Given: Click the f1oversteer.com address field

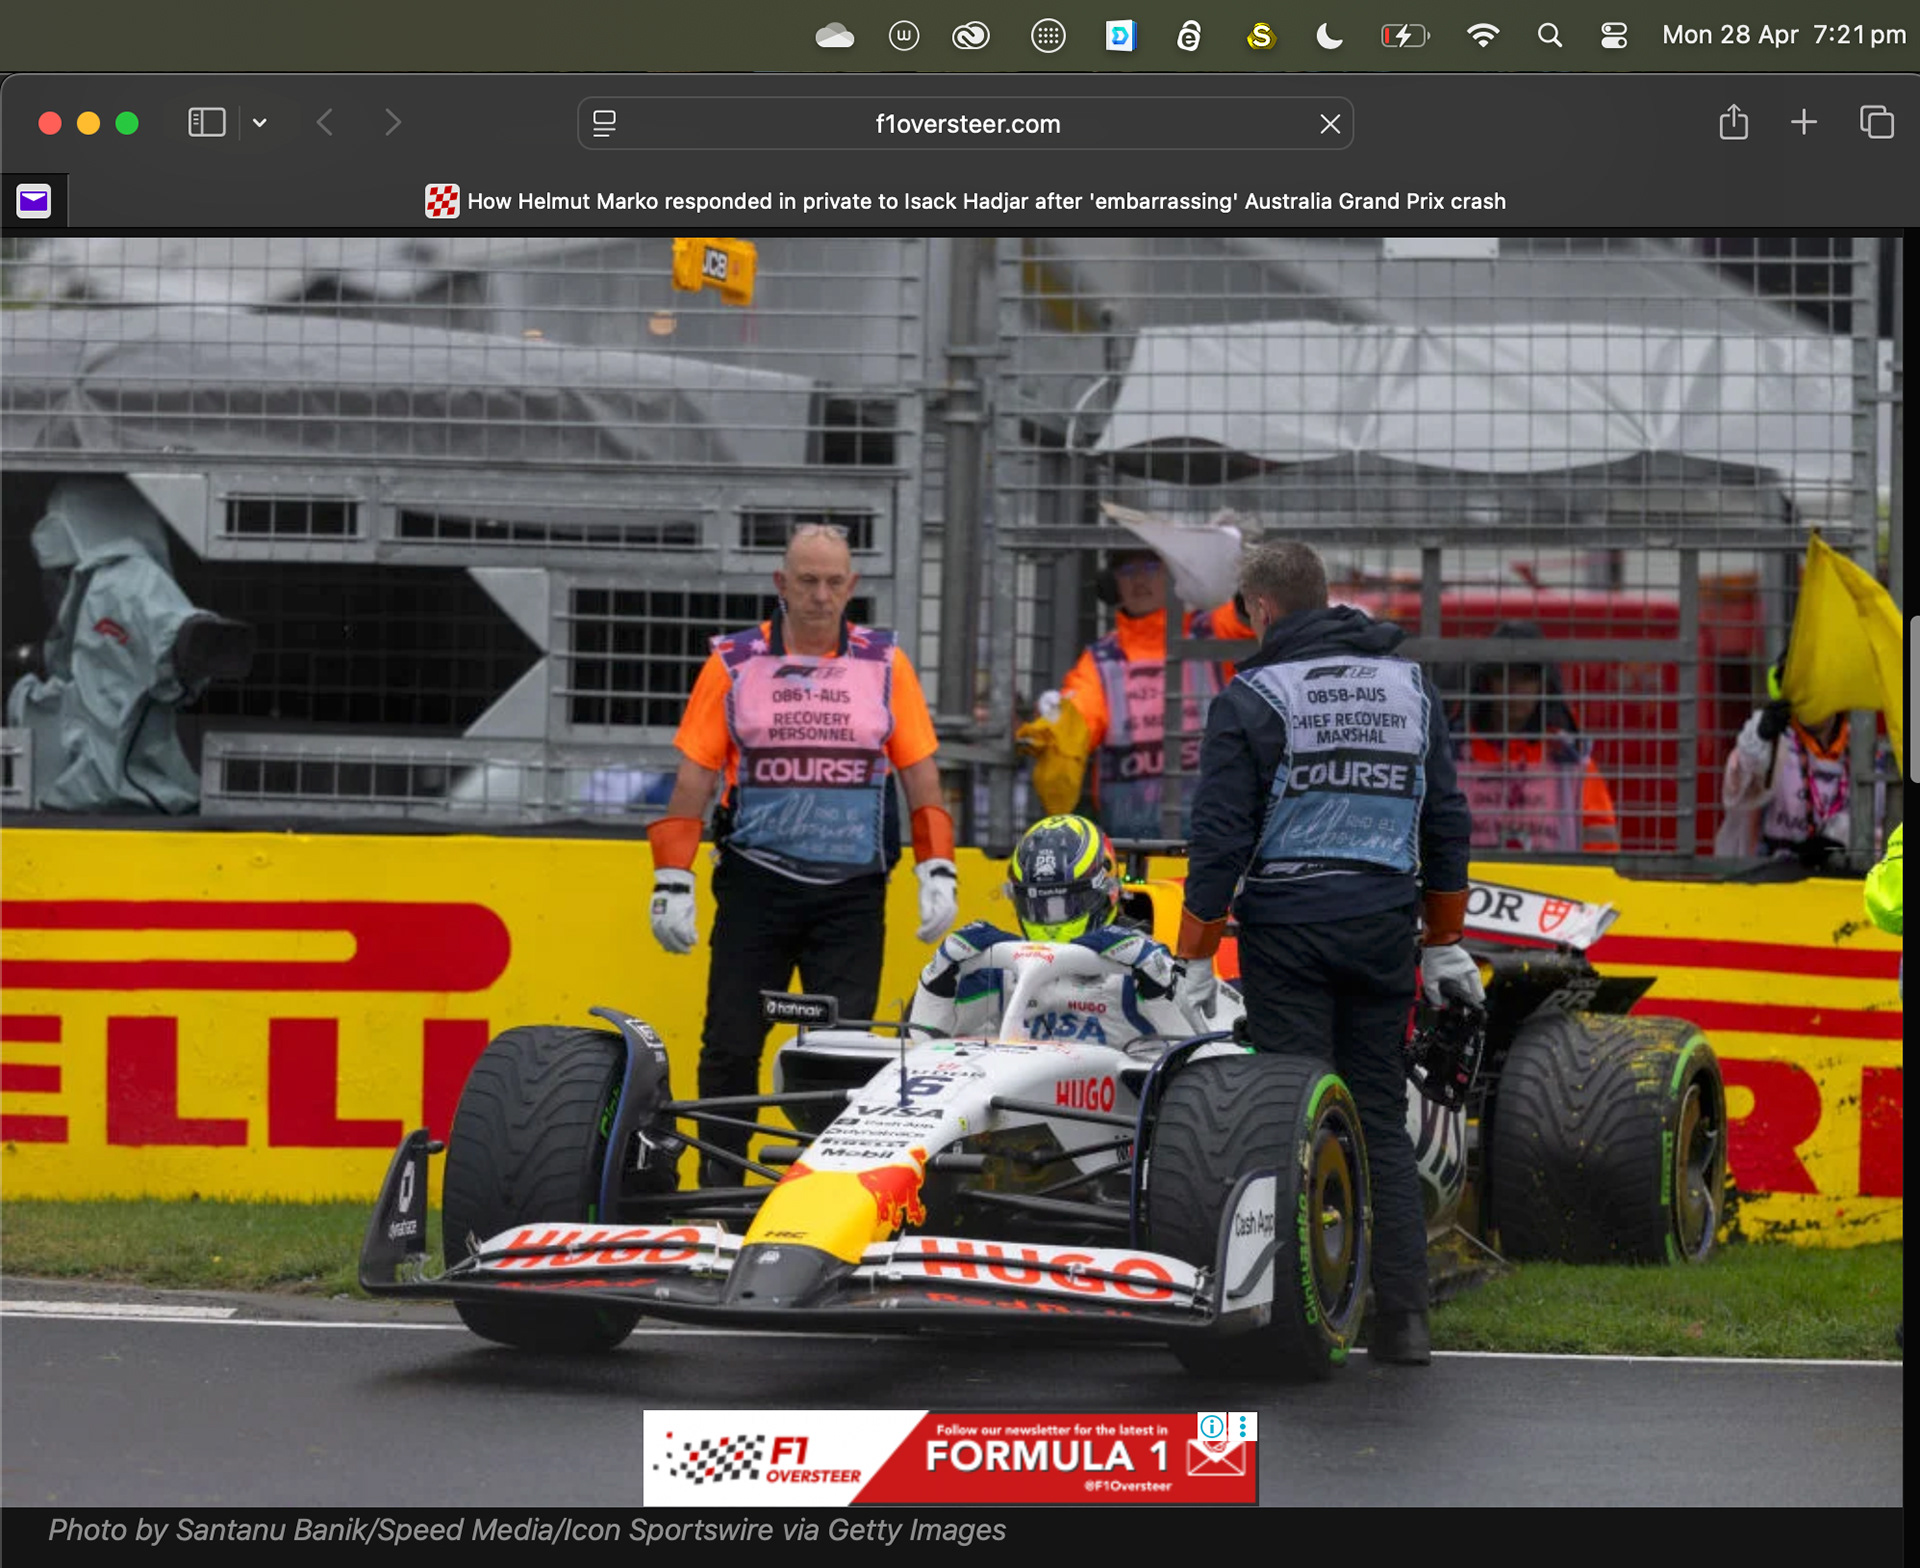Looking at the screenshot, I should click(966, 124).
